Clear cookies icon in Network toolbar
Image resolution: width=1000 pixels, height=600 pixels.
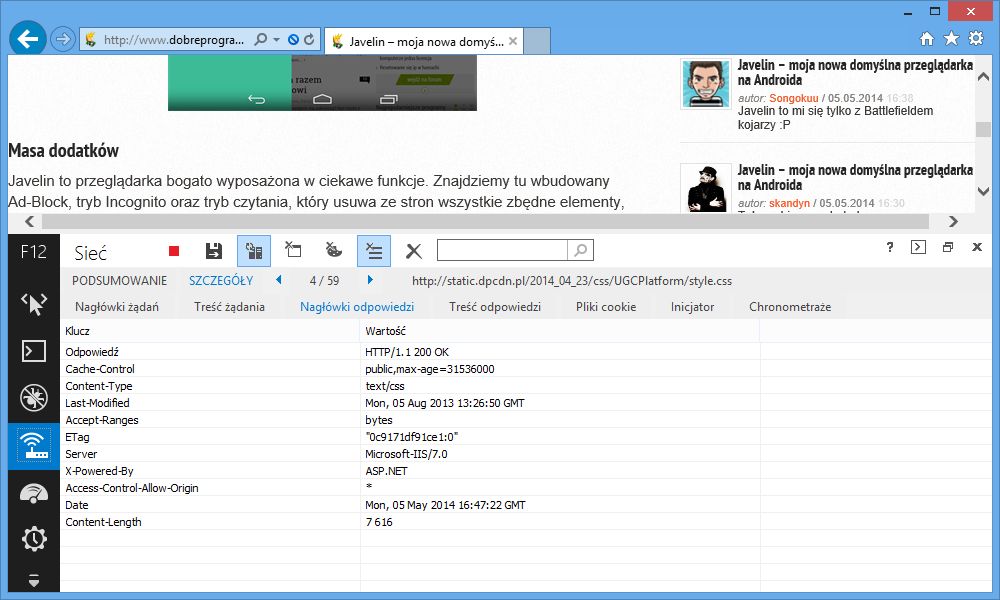333,250
